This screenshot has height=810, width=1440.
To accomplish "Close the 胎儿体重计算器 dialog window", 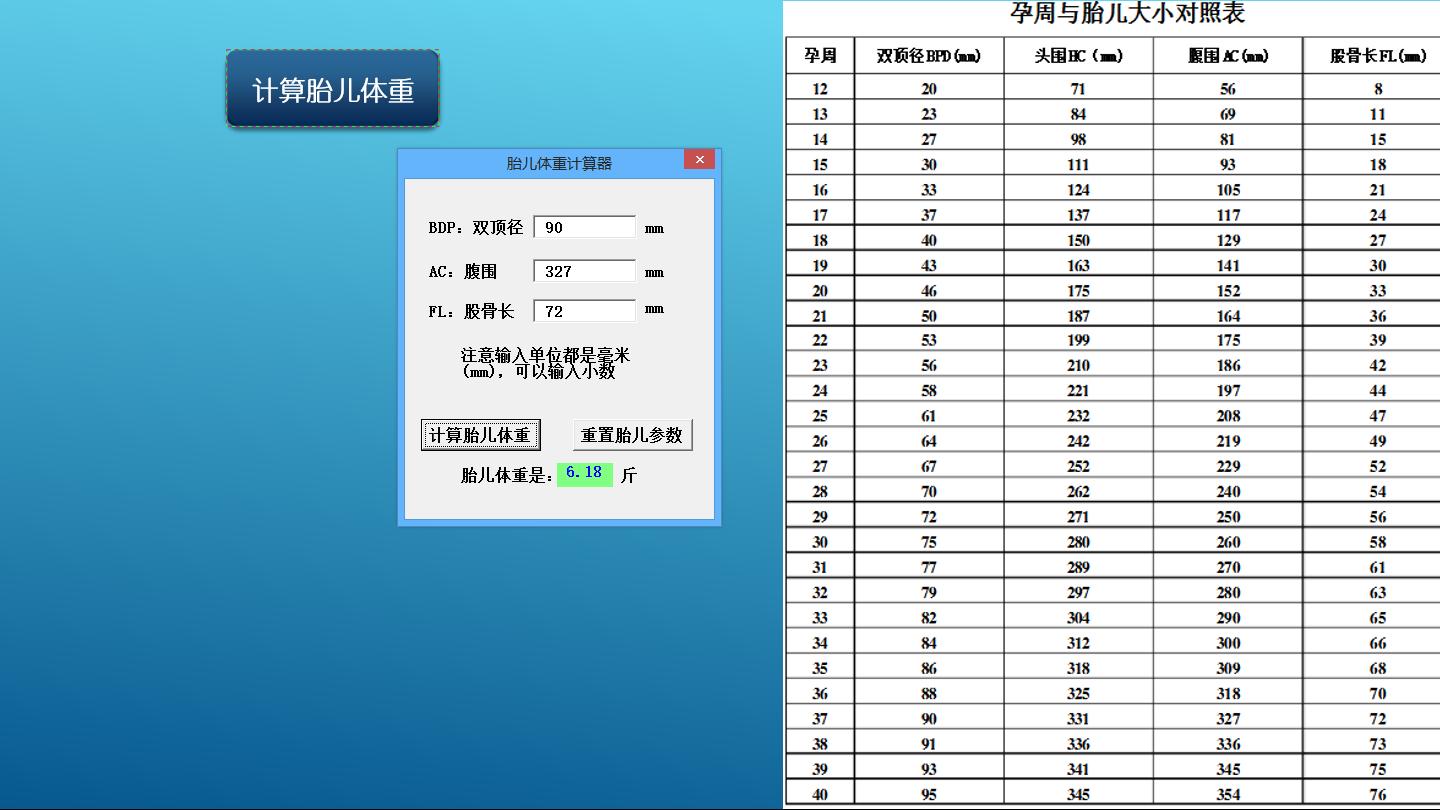I will (x=699, y=159).
